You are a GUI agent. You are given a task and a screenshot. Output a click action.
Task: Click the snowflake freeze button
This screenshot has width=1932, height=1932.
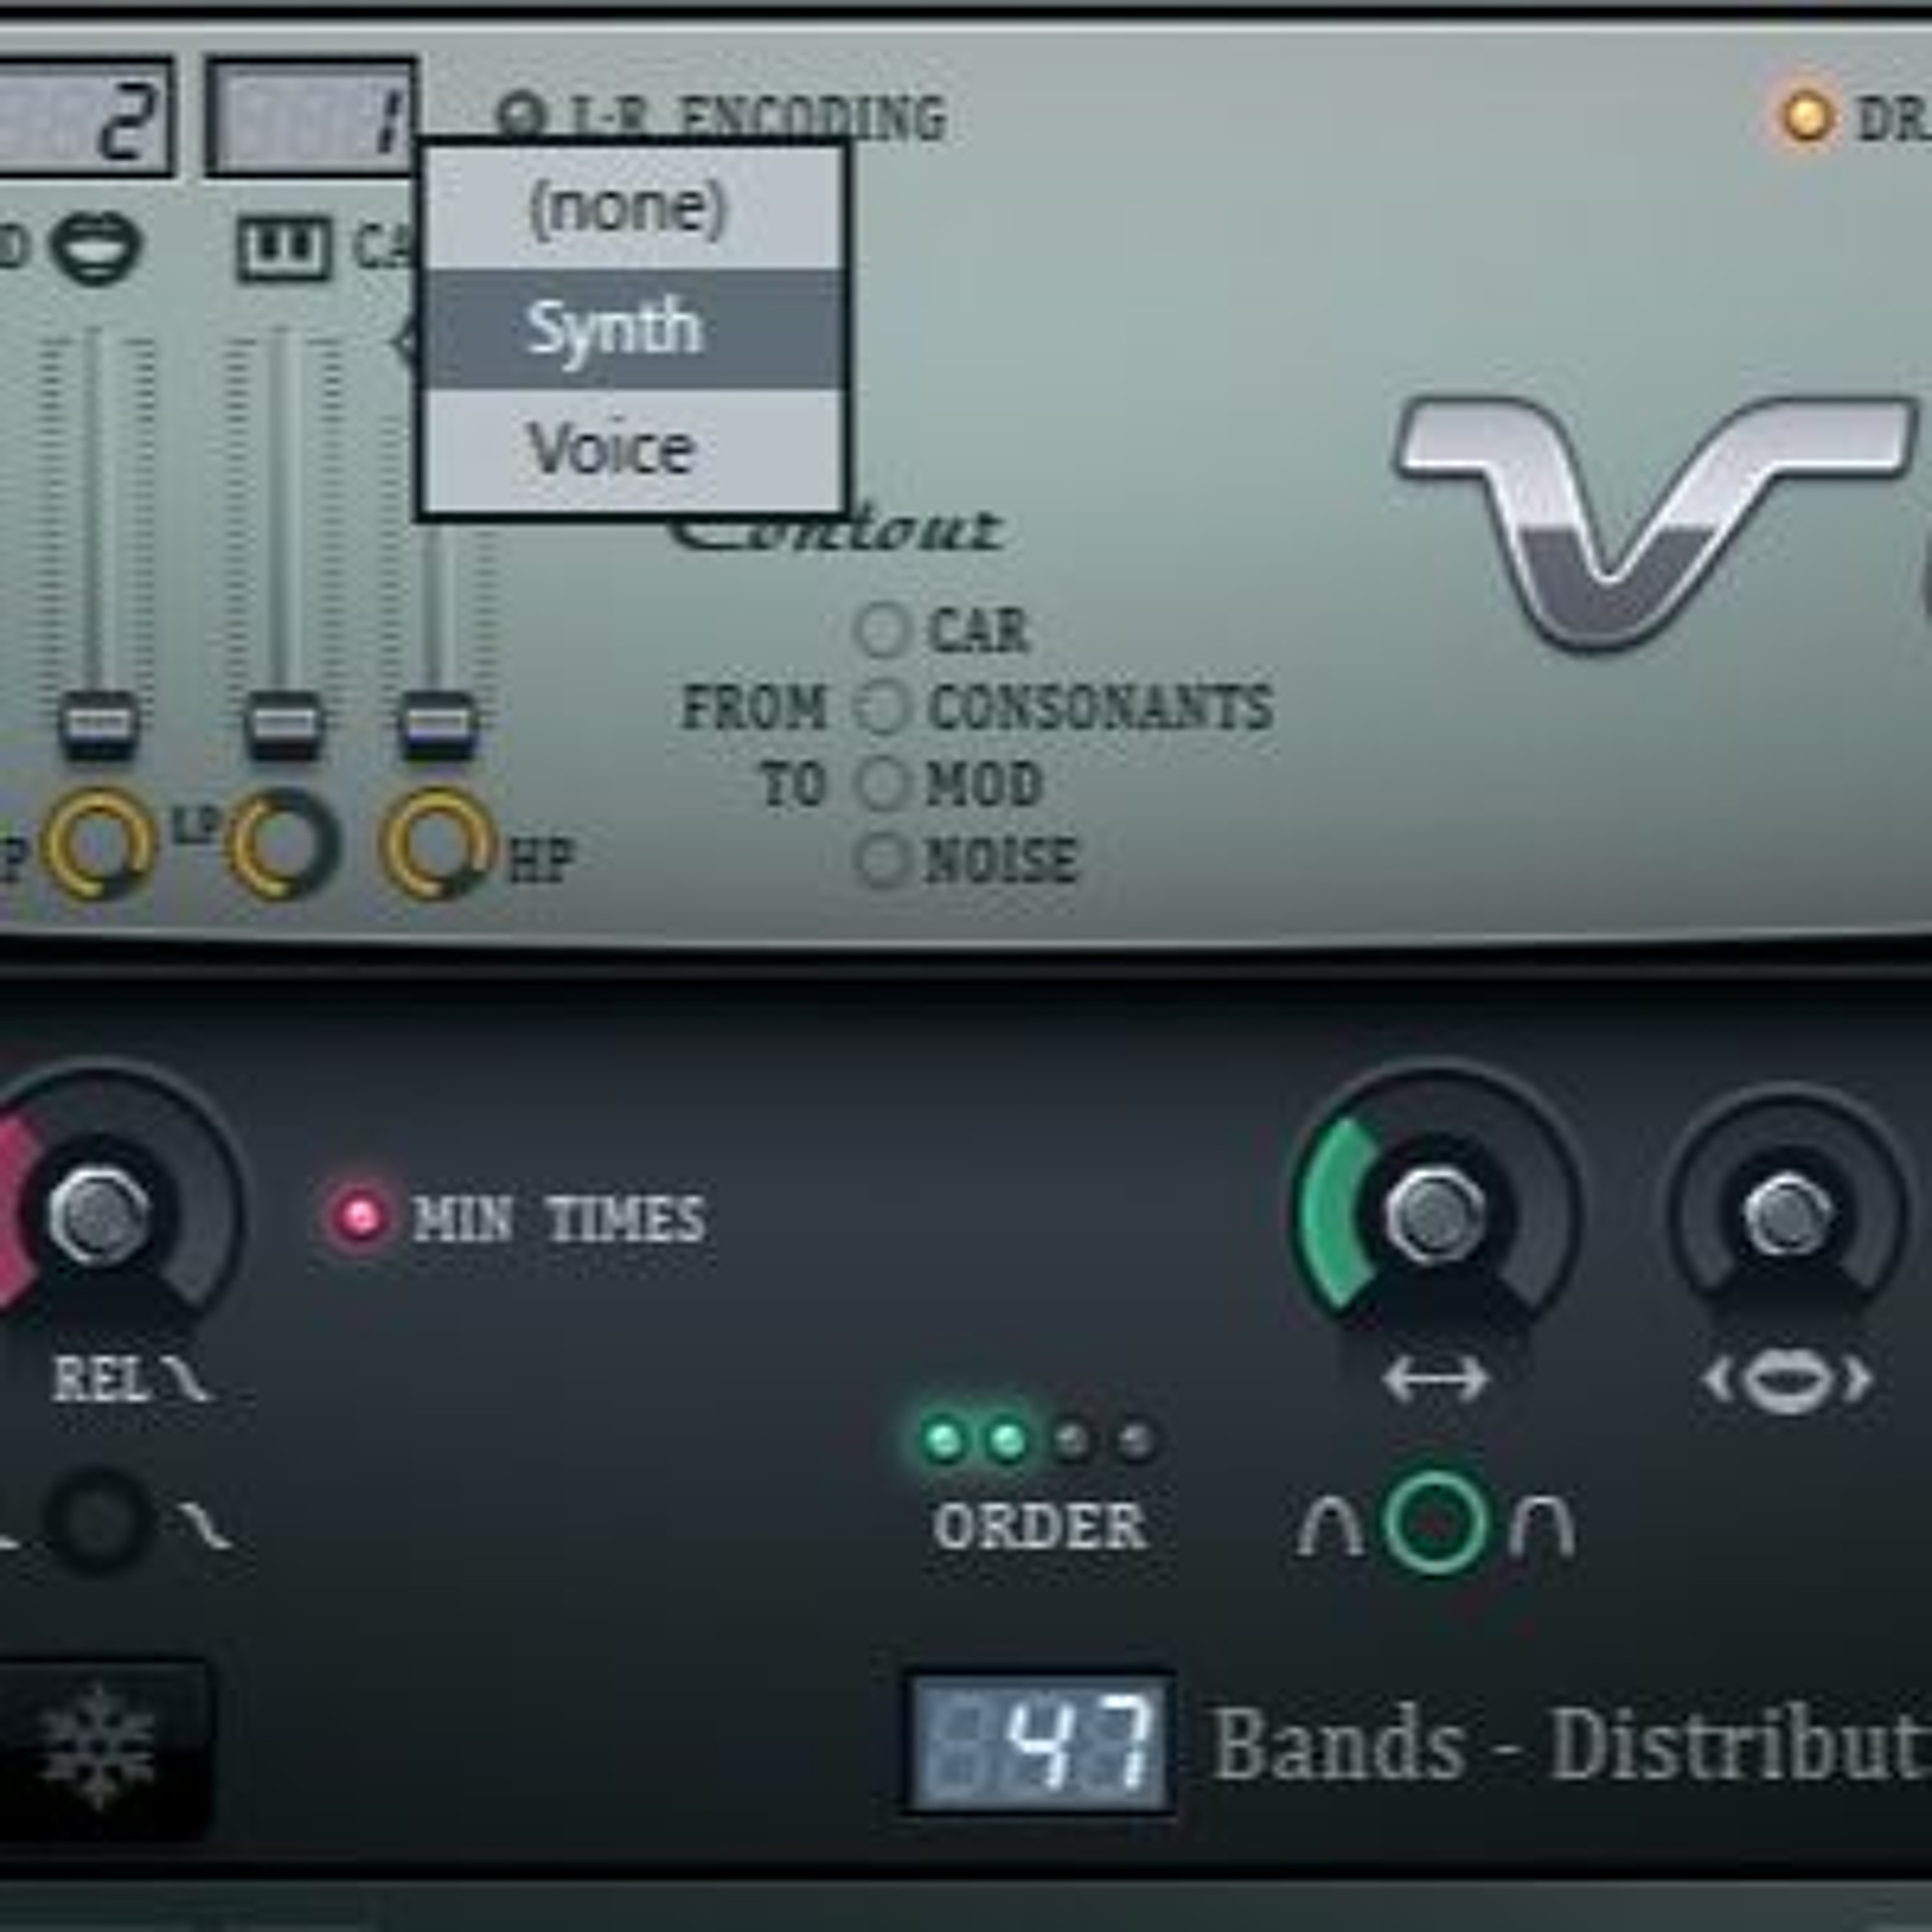(x=98, y=1748)
